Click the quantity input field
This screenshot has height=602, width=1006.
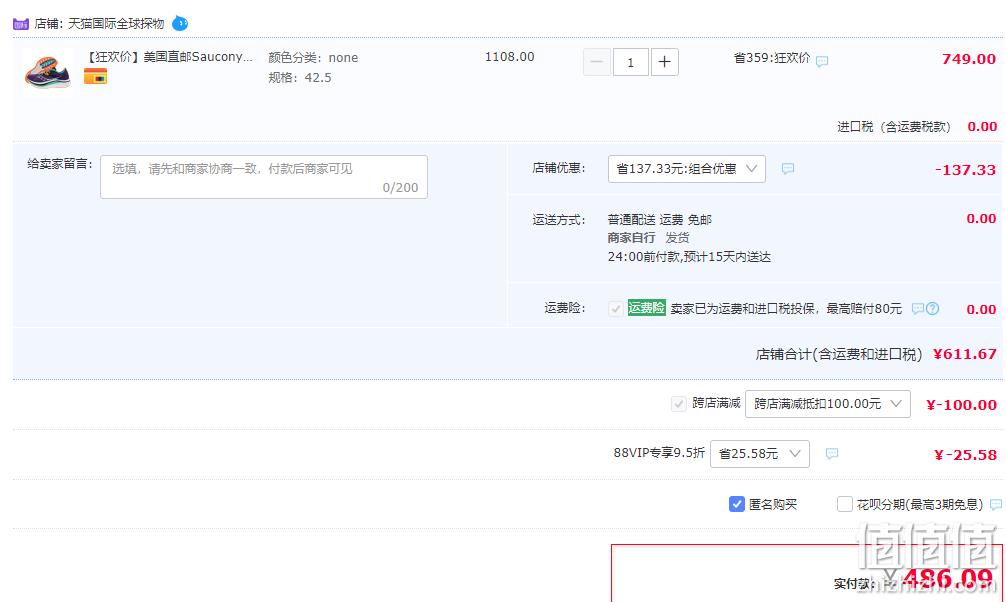coord(631,62)
